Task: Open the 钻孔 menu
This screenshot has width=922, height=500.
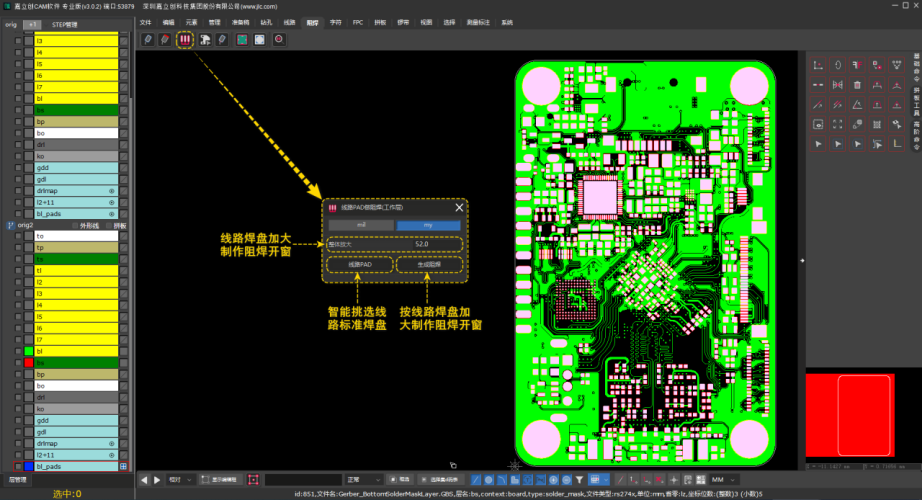Action: click(266, 22)
